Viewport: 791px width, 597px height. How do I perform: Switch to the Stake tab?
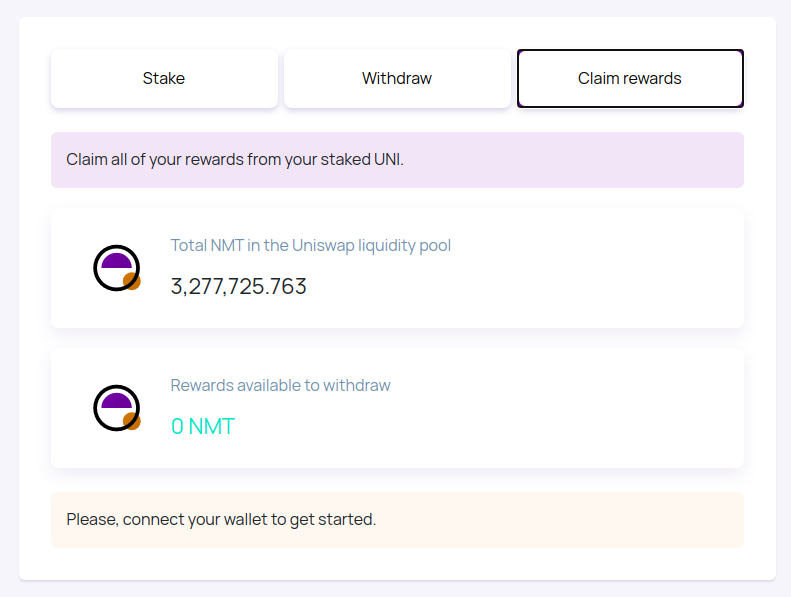(x=164, y=78)
